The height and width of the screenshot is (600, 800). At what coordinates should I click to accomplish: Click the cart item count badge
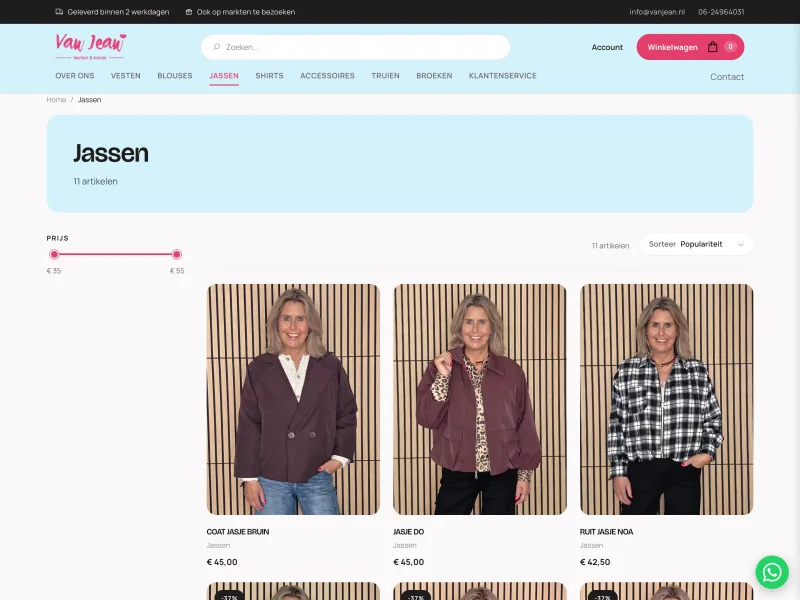(731, 47)
